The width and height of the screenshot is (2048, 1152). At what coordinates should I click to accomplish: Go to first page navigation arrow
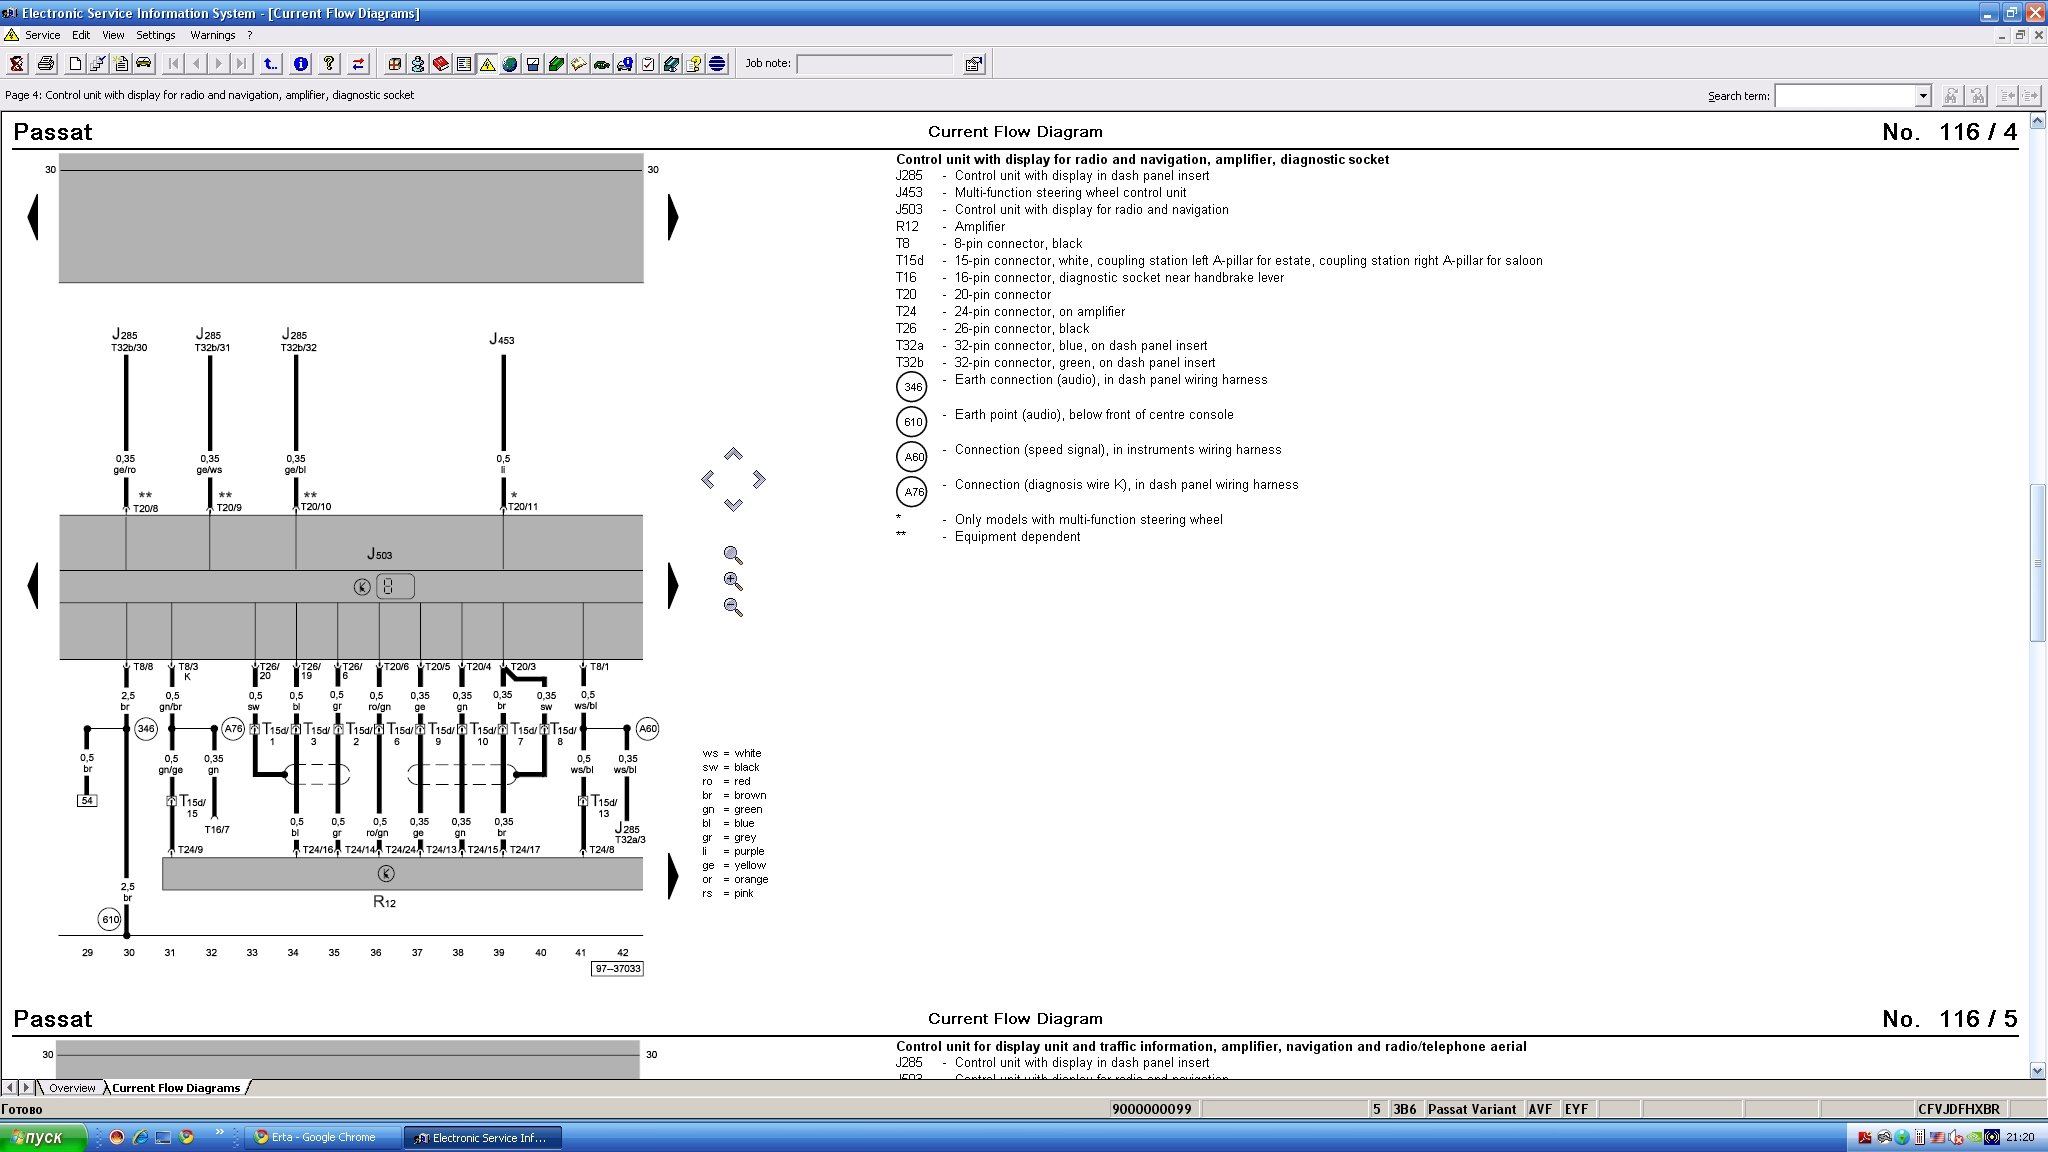coord(173,64)
